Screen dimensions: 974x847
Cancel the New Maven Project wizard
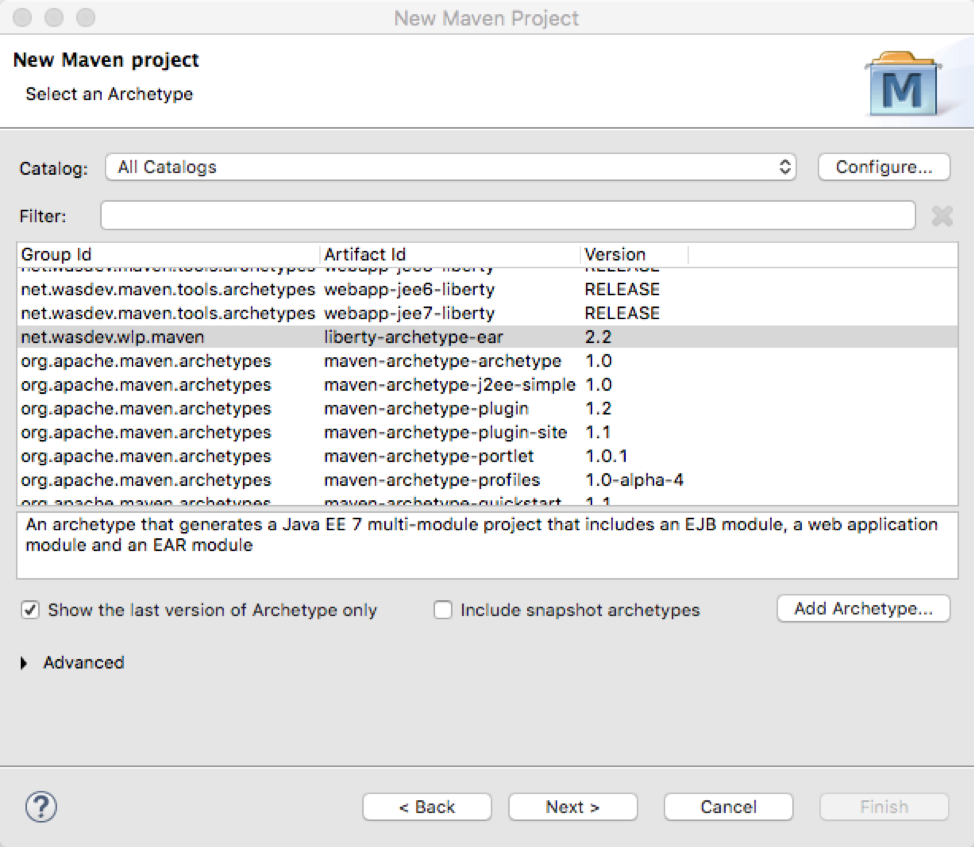(728, 807)
